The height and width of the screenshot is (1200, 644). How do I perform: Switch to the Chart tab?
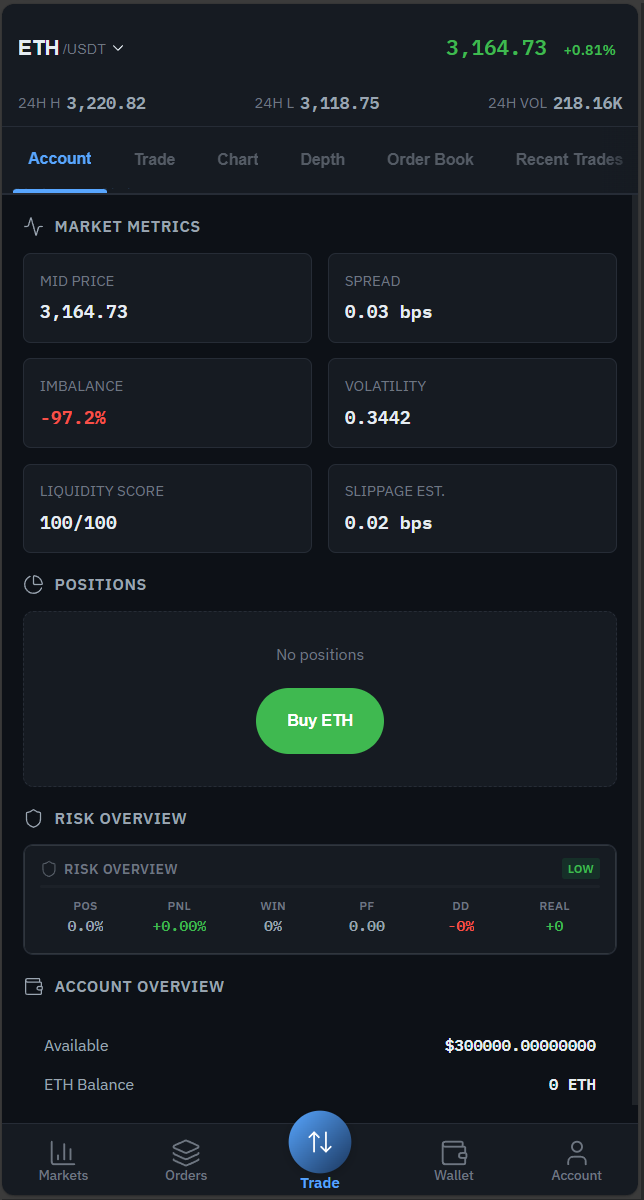point(237,159)
